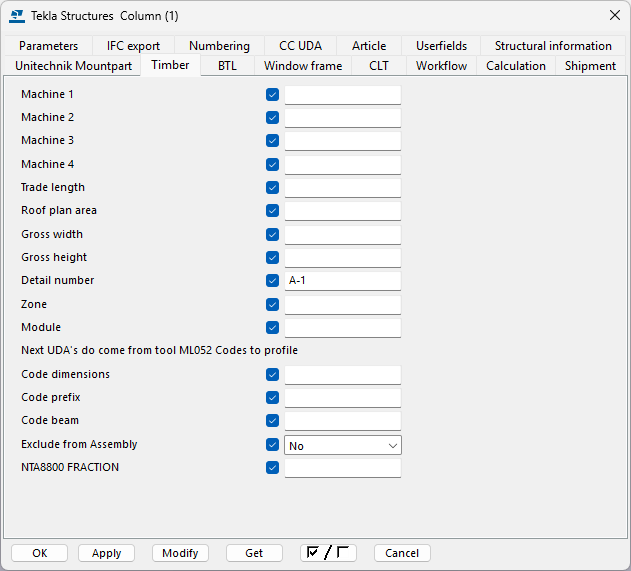Open the Structural information tab

553,46
